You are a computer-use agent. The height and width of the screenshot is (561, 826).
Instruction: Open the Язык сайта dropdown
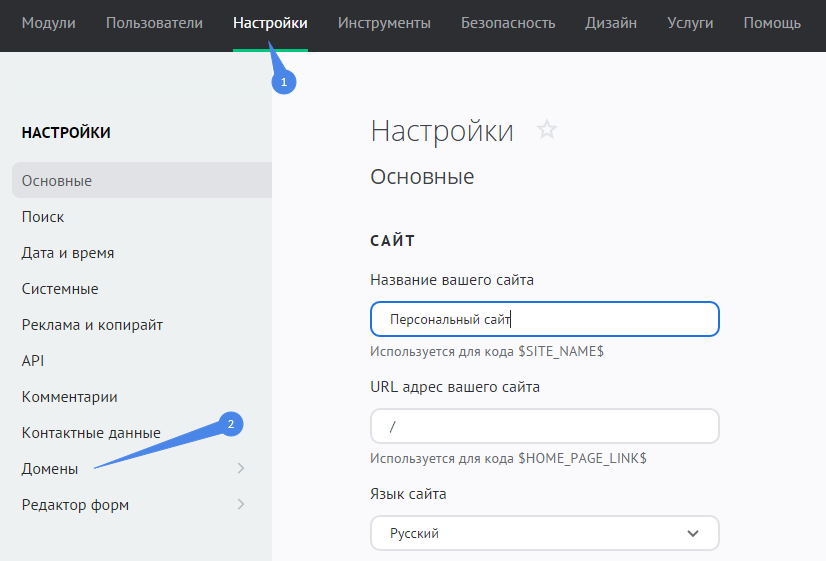click(544, 533)
